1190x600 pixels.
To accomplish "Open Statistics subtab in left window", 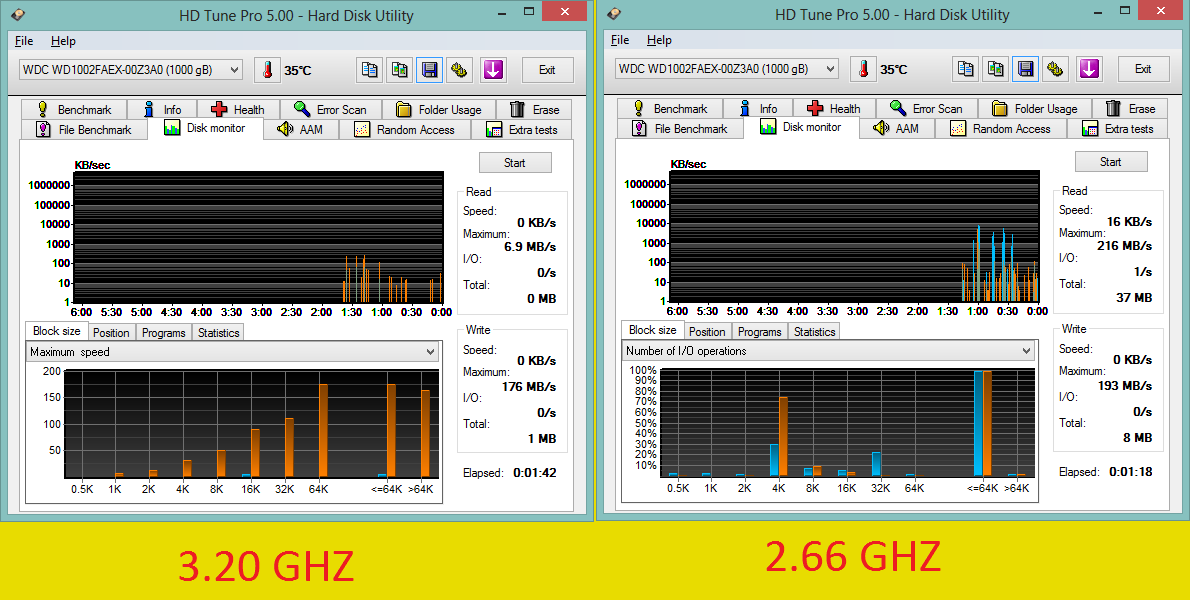I will (219, 333).
